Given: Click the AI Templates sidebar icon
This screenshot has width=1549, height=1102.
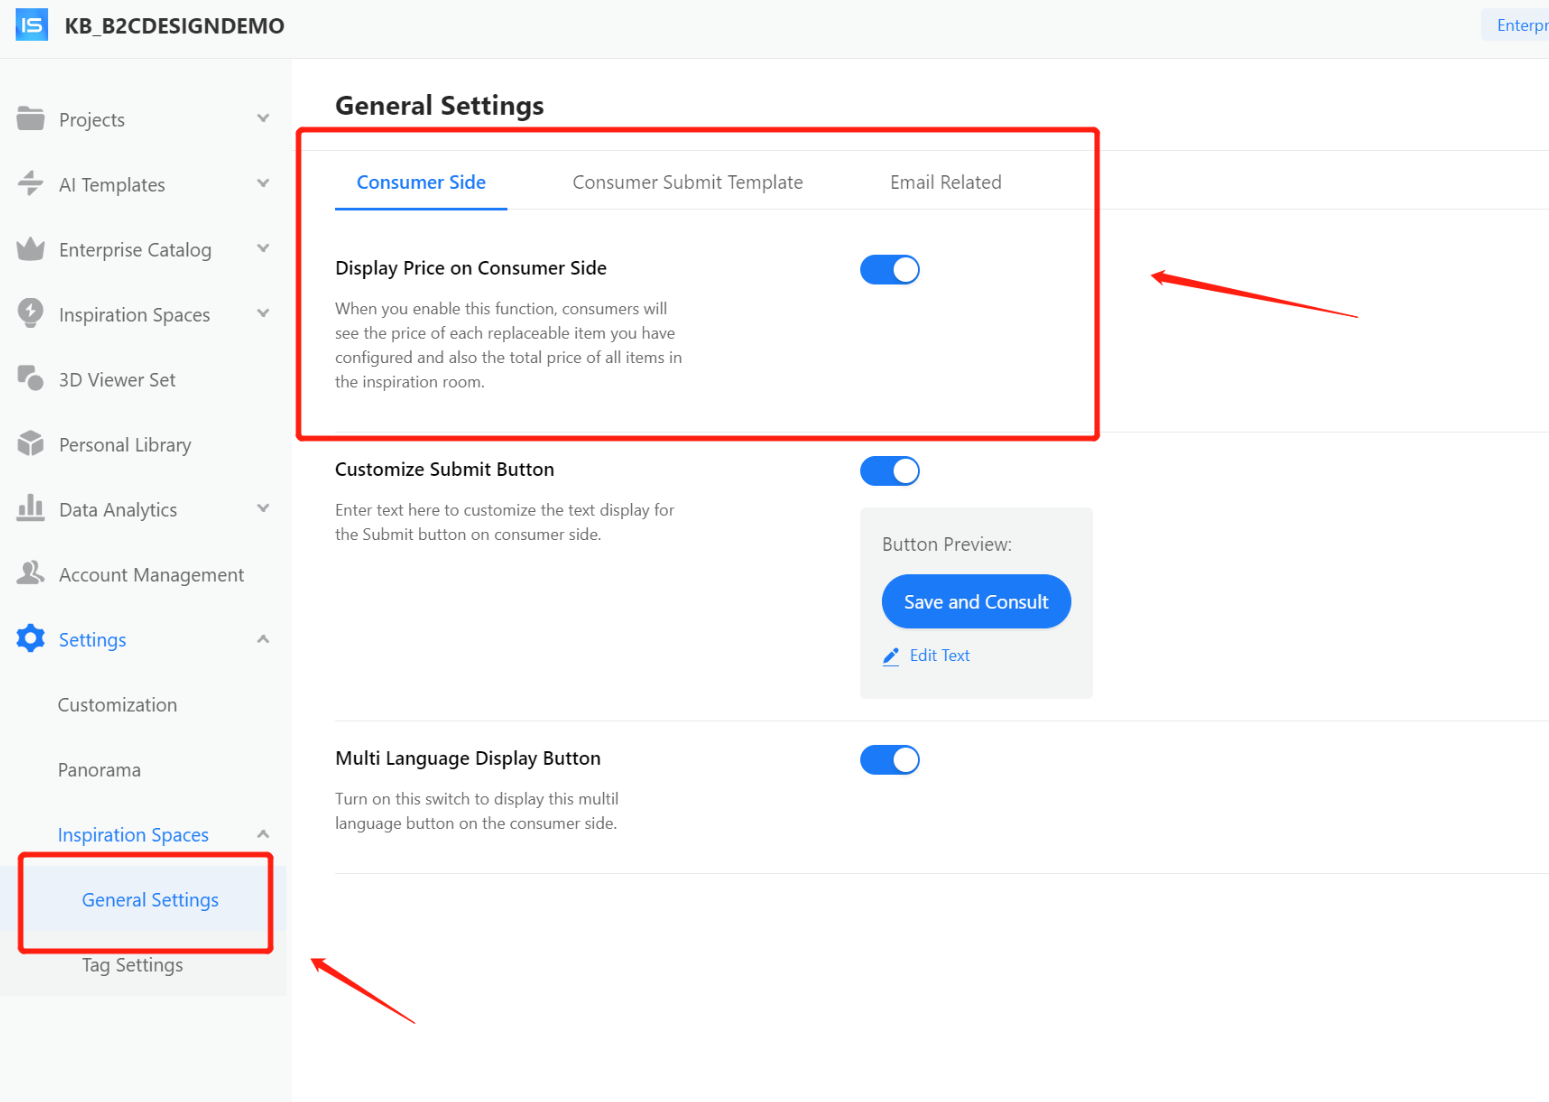Looking at the screenshot, I should pyautogui.click(x=31, y=184).
